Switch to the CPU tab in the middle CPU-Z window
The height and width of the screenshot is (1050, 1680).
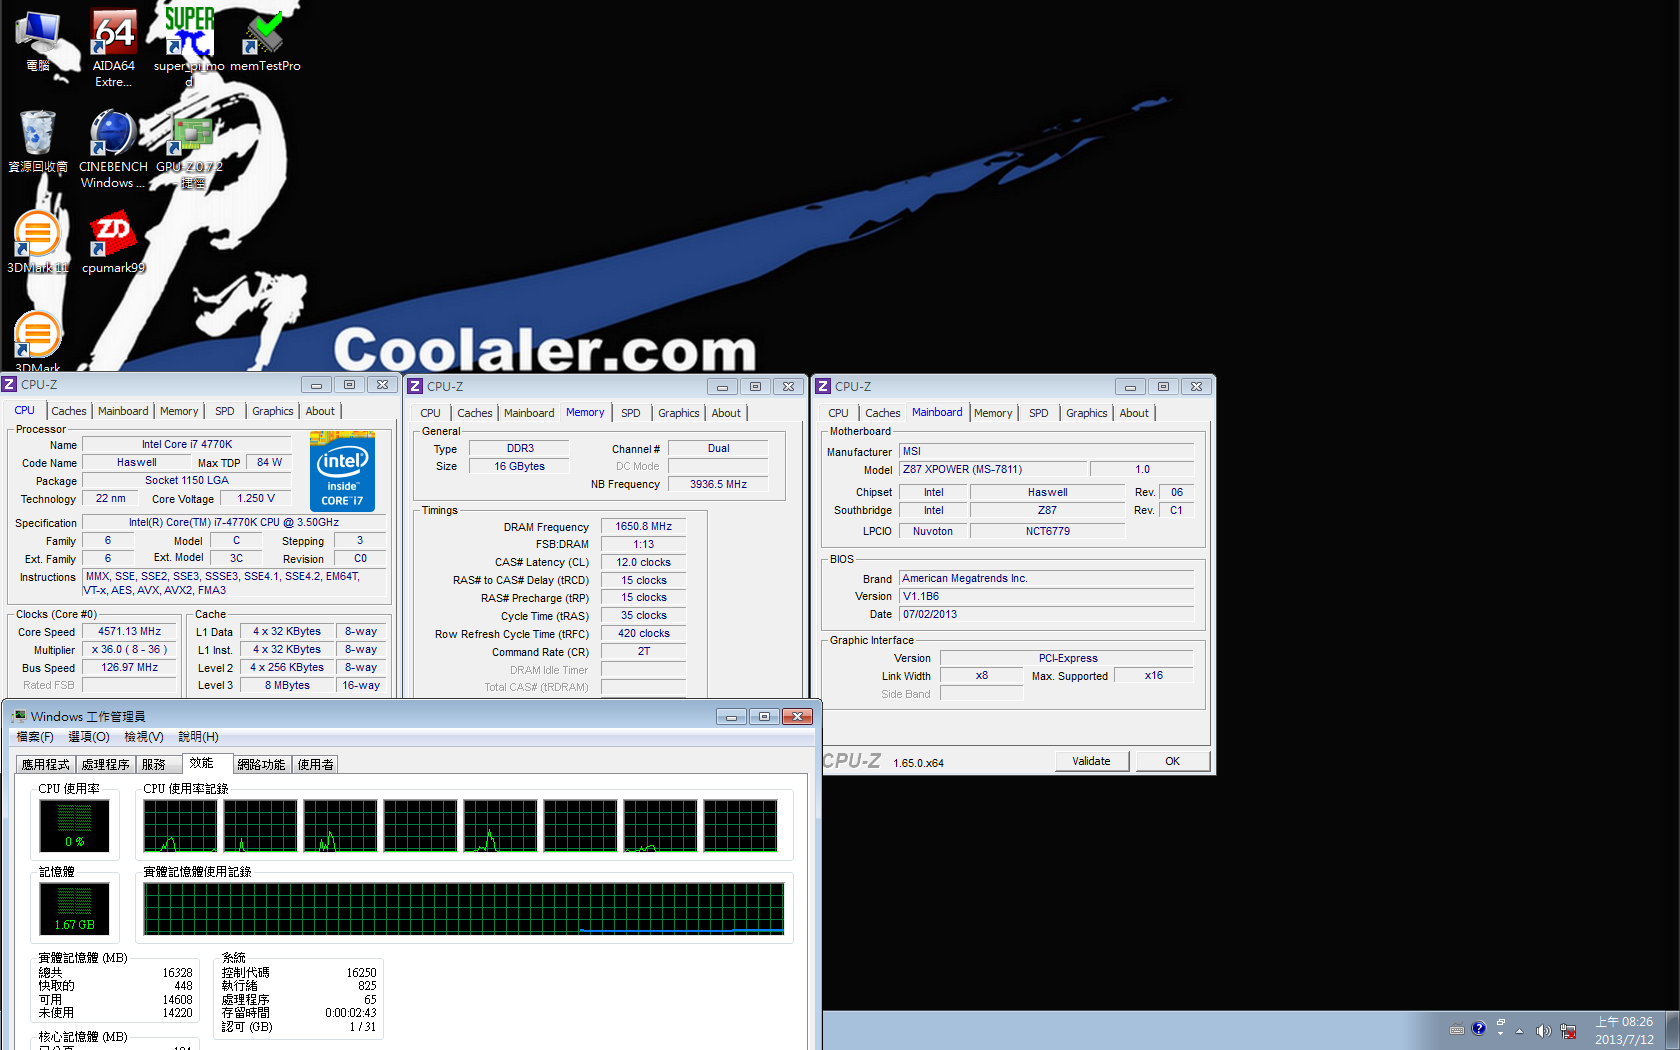coord(430,413)
